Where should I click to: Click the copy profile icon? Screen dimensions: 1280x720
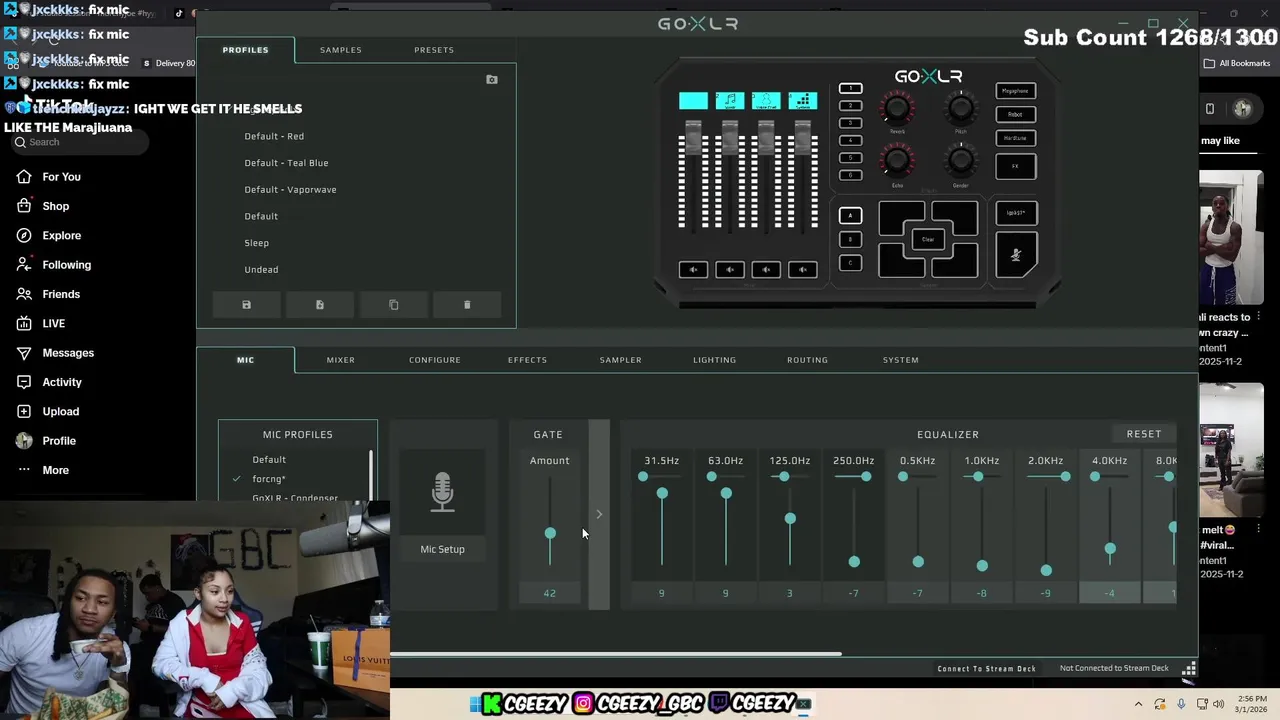[393, 305]
